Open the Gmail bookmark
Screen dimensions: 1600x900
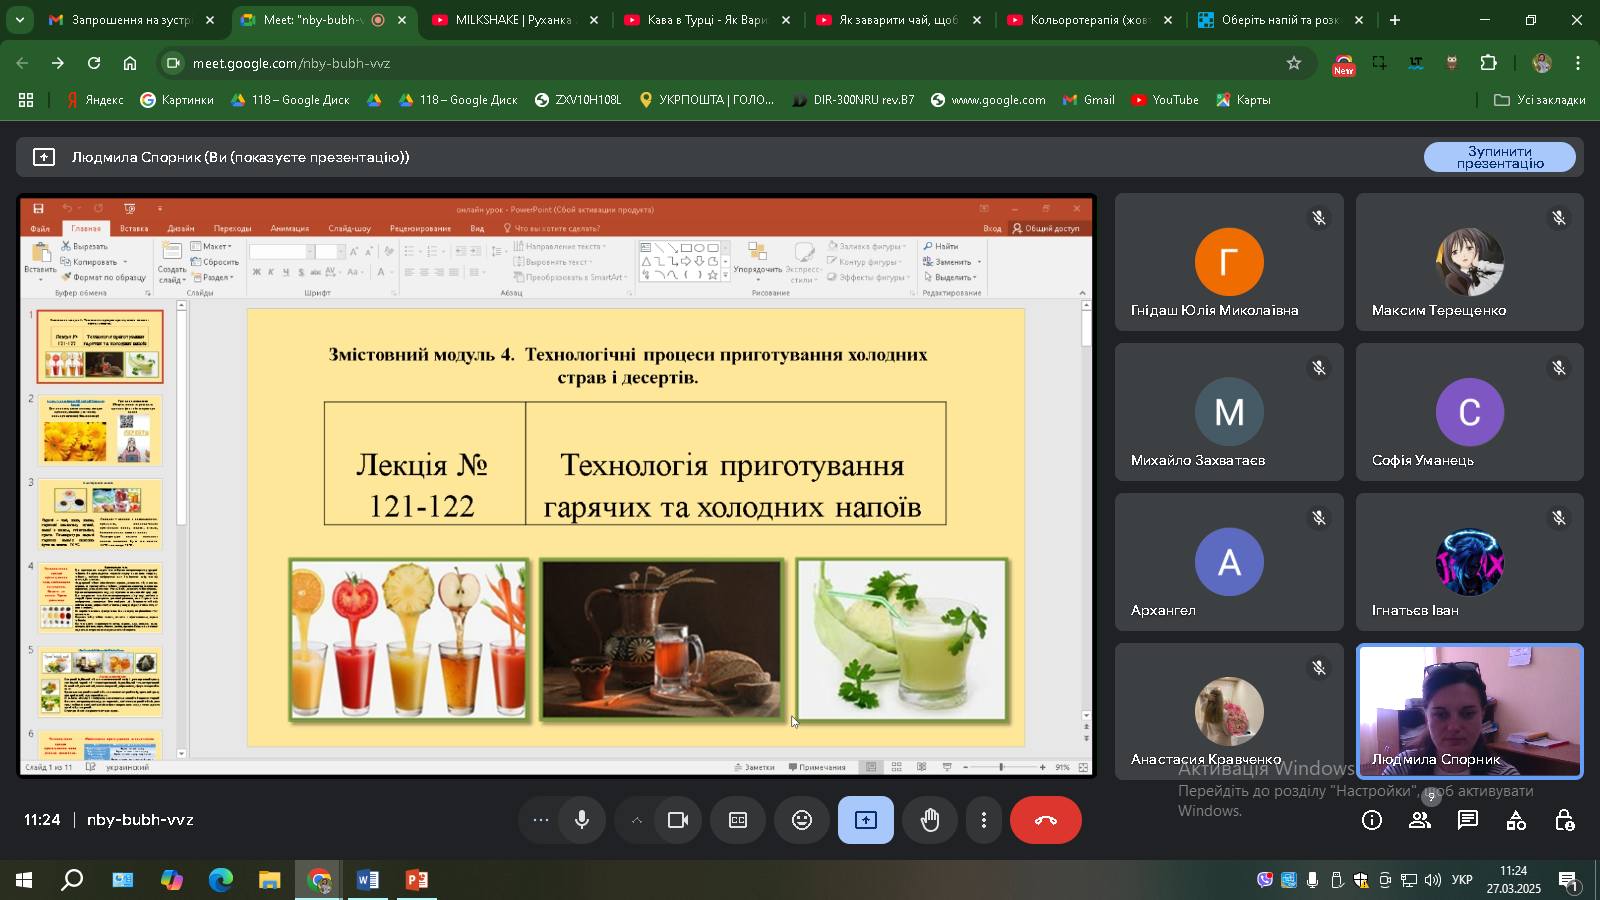click(1089, 100)
